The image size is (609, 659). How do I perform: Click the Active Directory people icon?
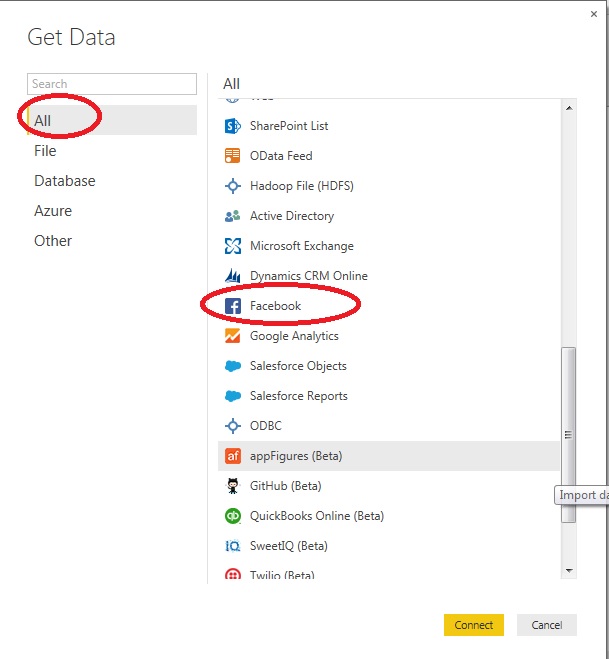coord(233,216)
